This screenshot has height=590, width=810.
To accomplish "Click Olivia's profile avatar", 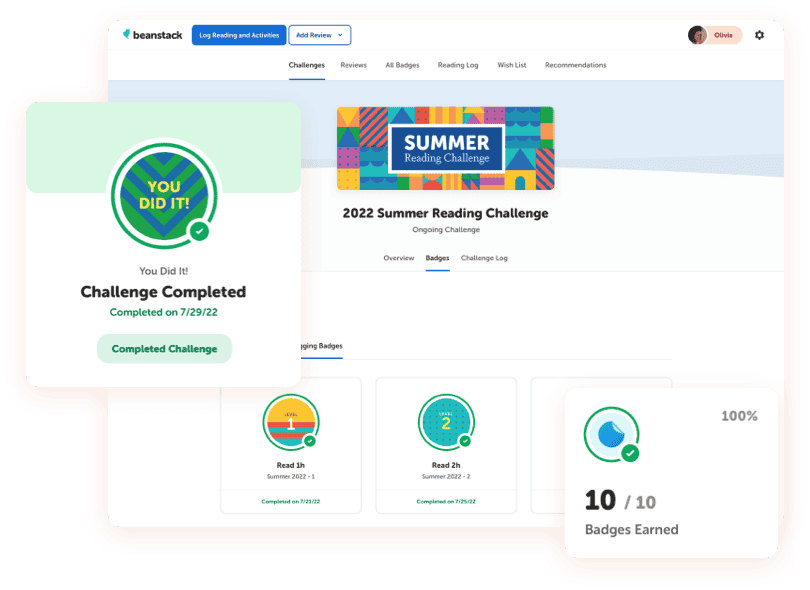I will click(698, 35).
